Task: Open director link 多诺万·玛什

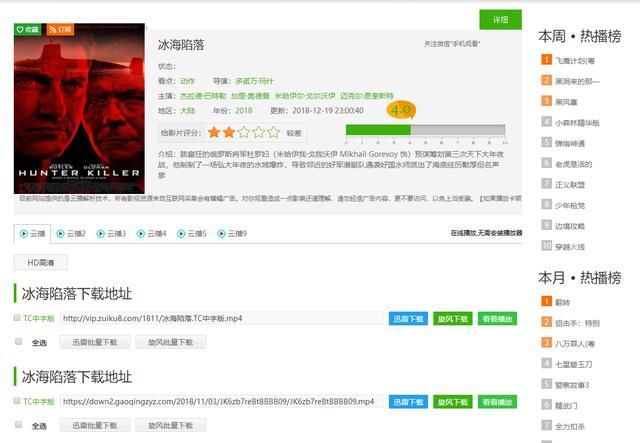Action: coord(254,81)
